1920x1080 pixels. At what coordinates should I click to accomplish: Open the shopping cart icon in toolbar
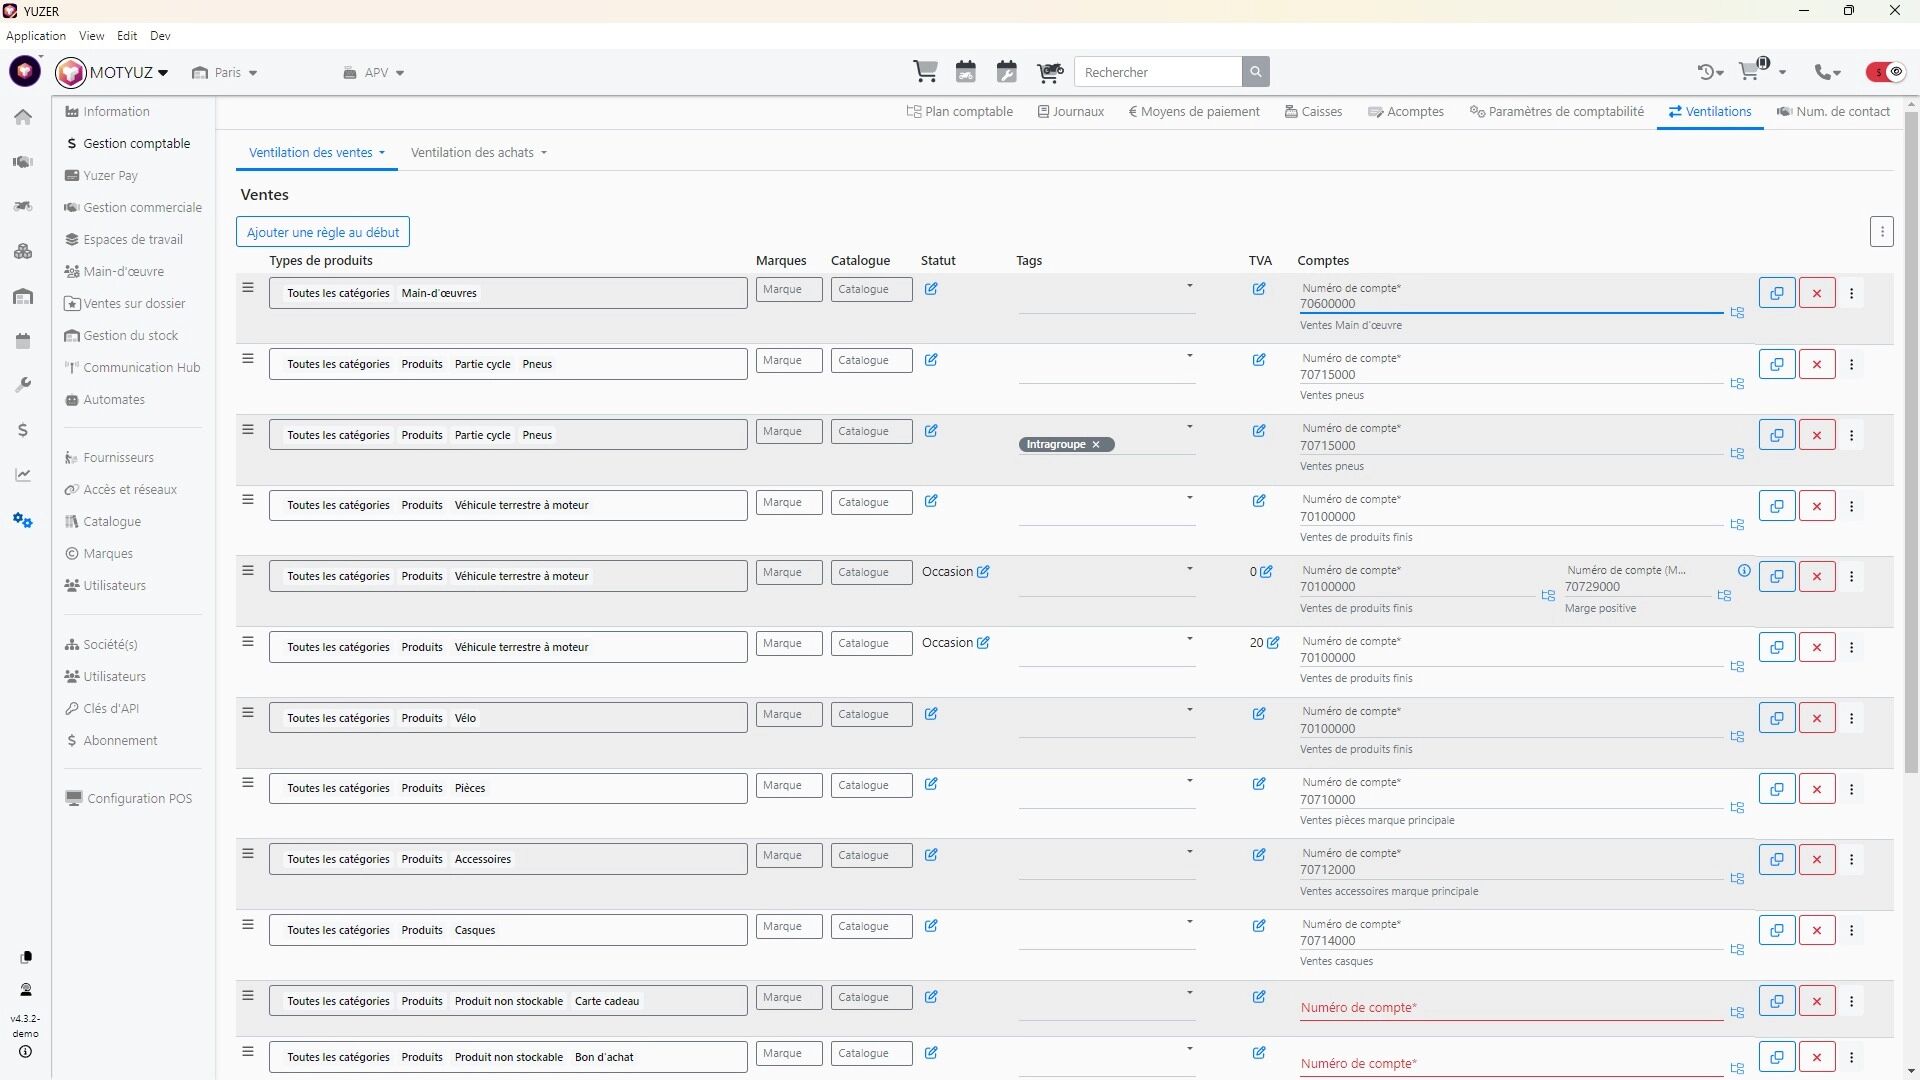tap(925, 72)
